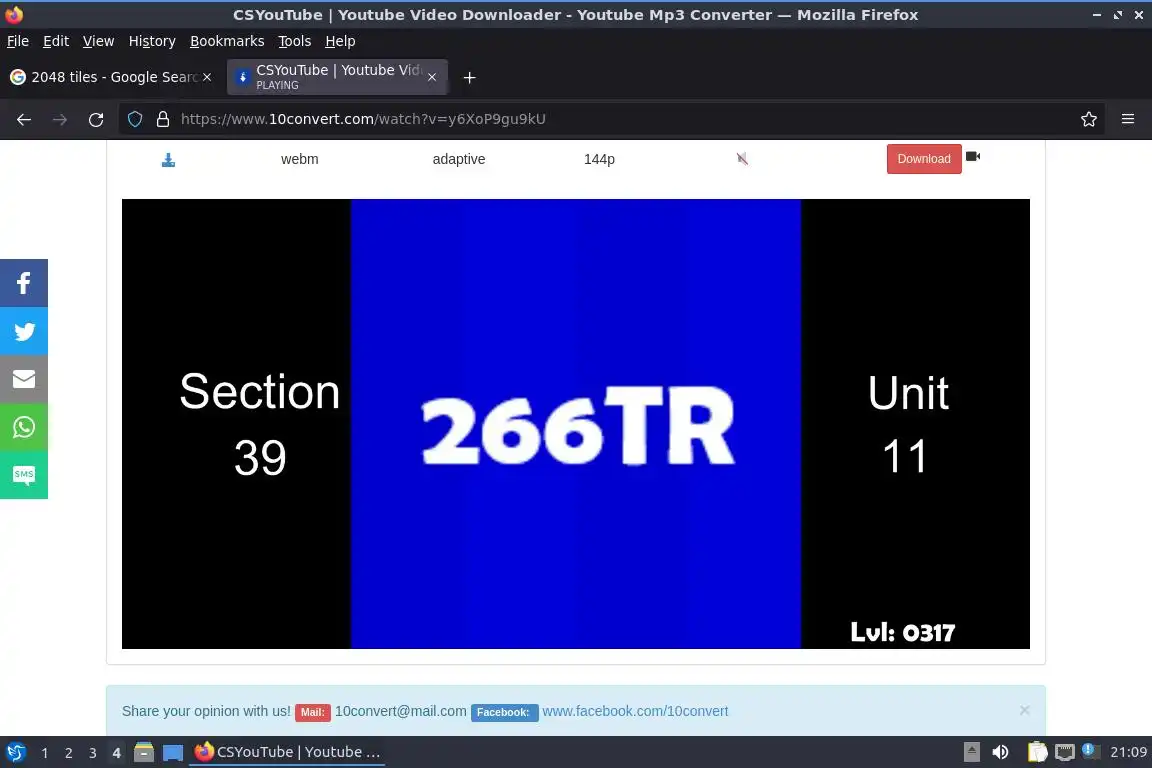Open the Bookmarks menu
The image size is (1152, 768).
(227, 41)
